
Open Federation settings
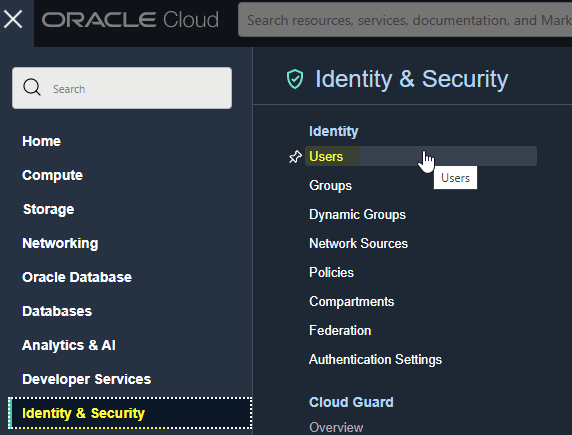[340, 330]
